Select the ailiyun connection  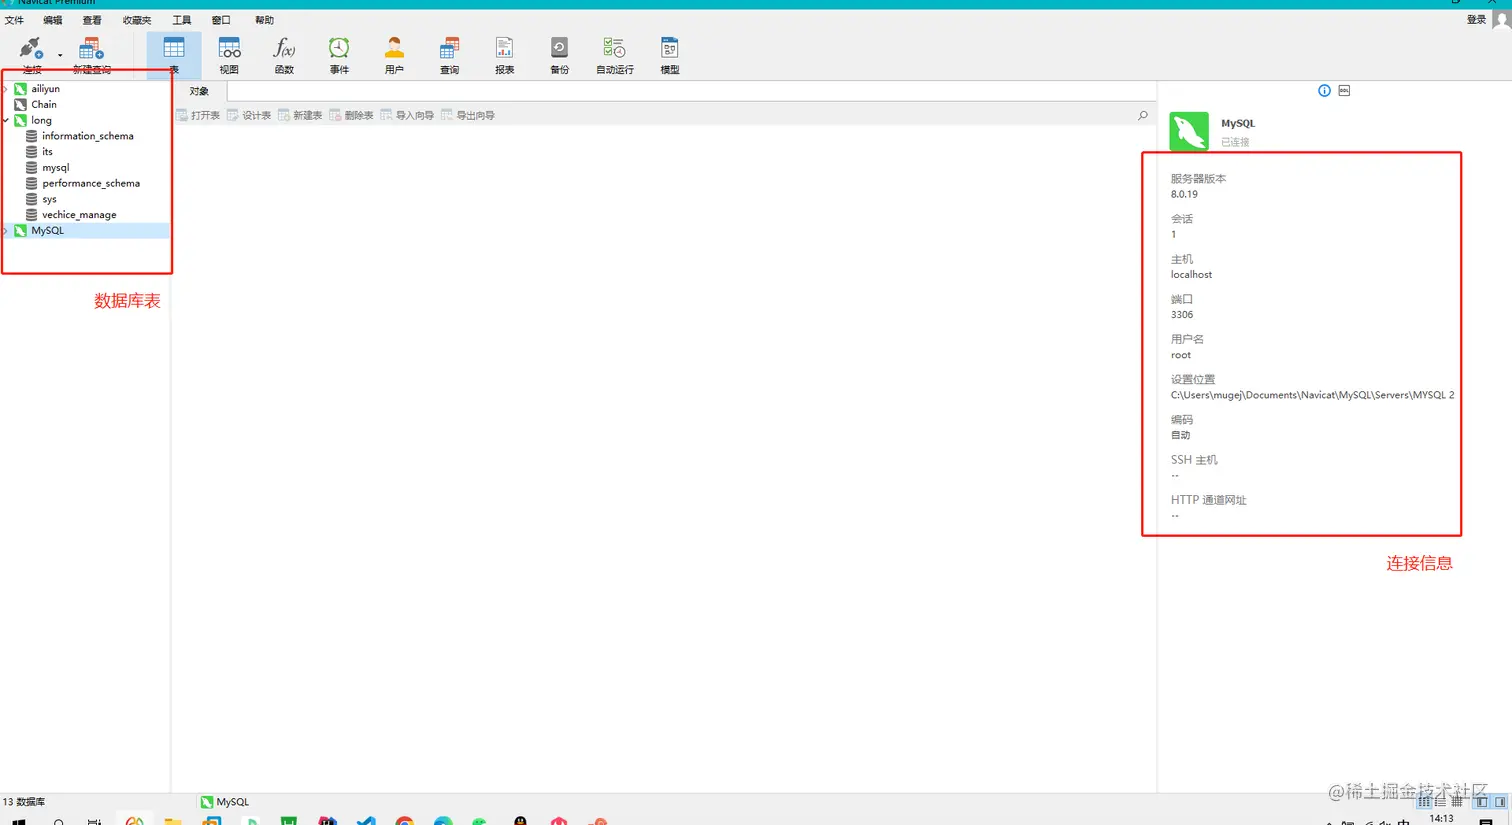click(45, 89)
